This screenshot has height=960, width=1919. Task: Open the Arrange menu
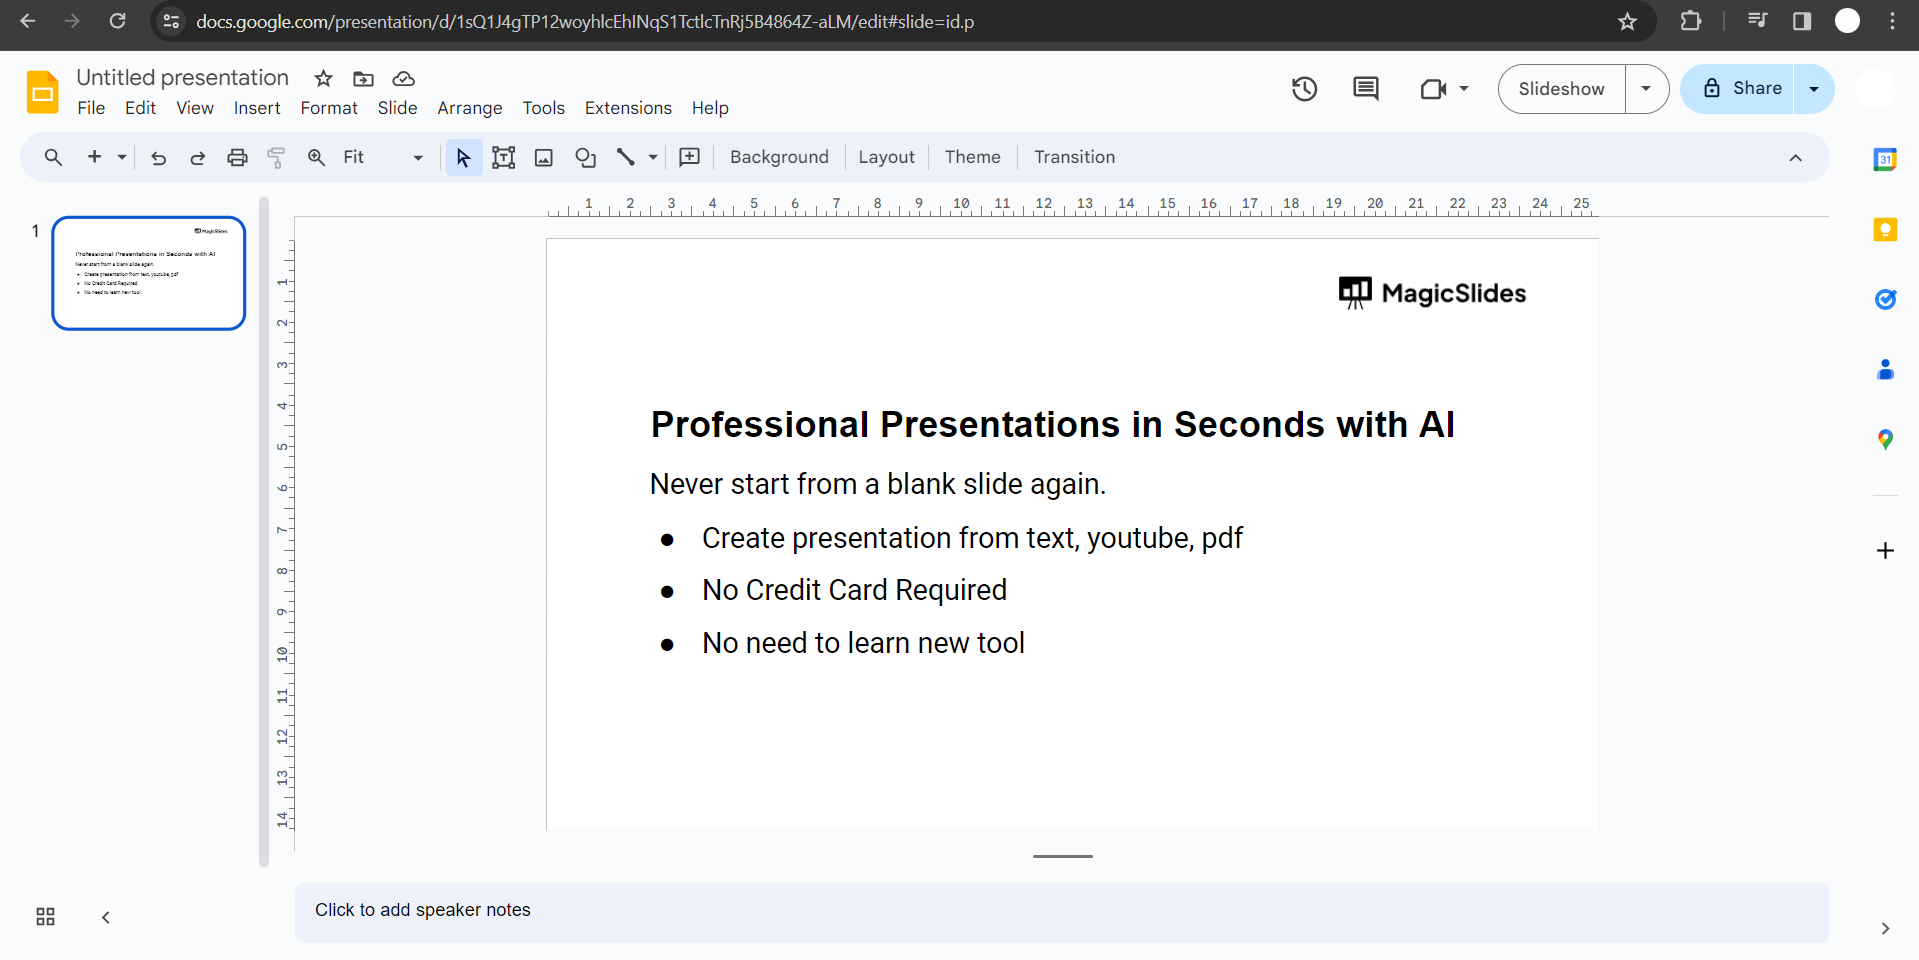click(x=469, y=108)
